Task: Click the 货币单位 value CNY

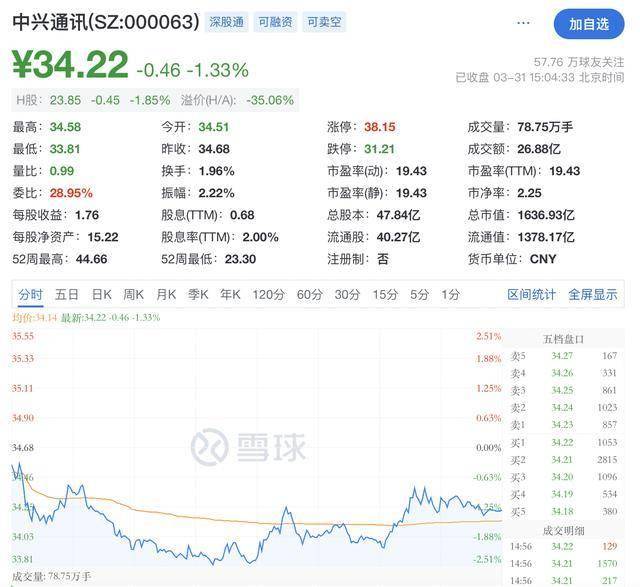Action: coord(543,259)
